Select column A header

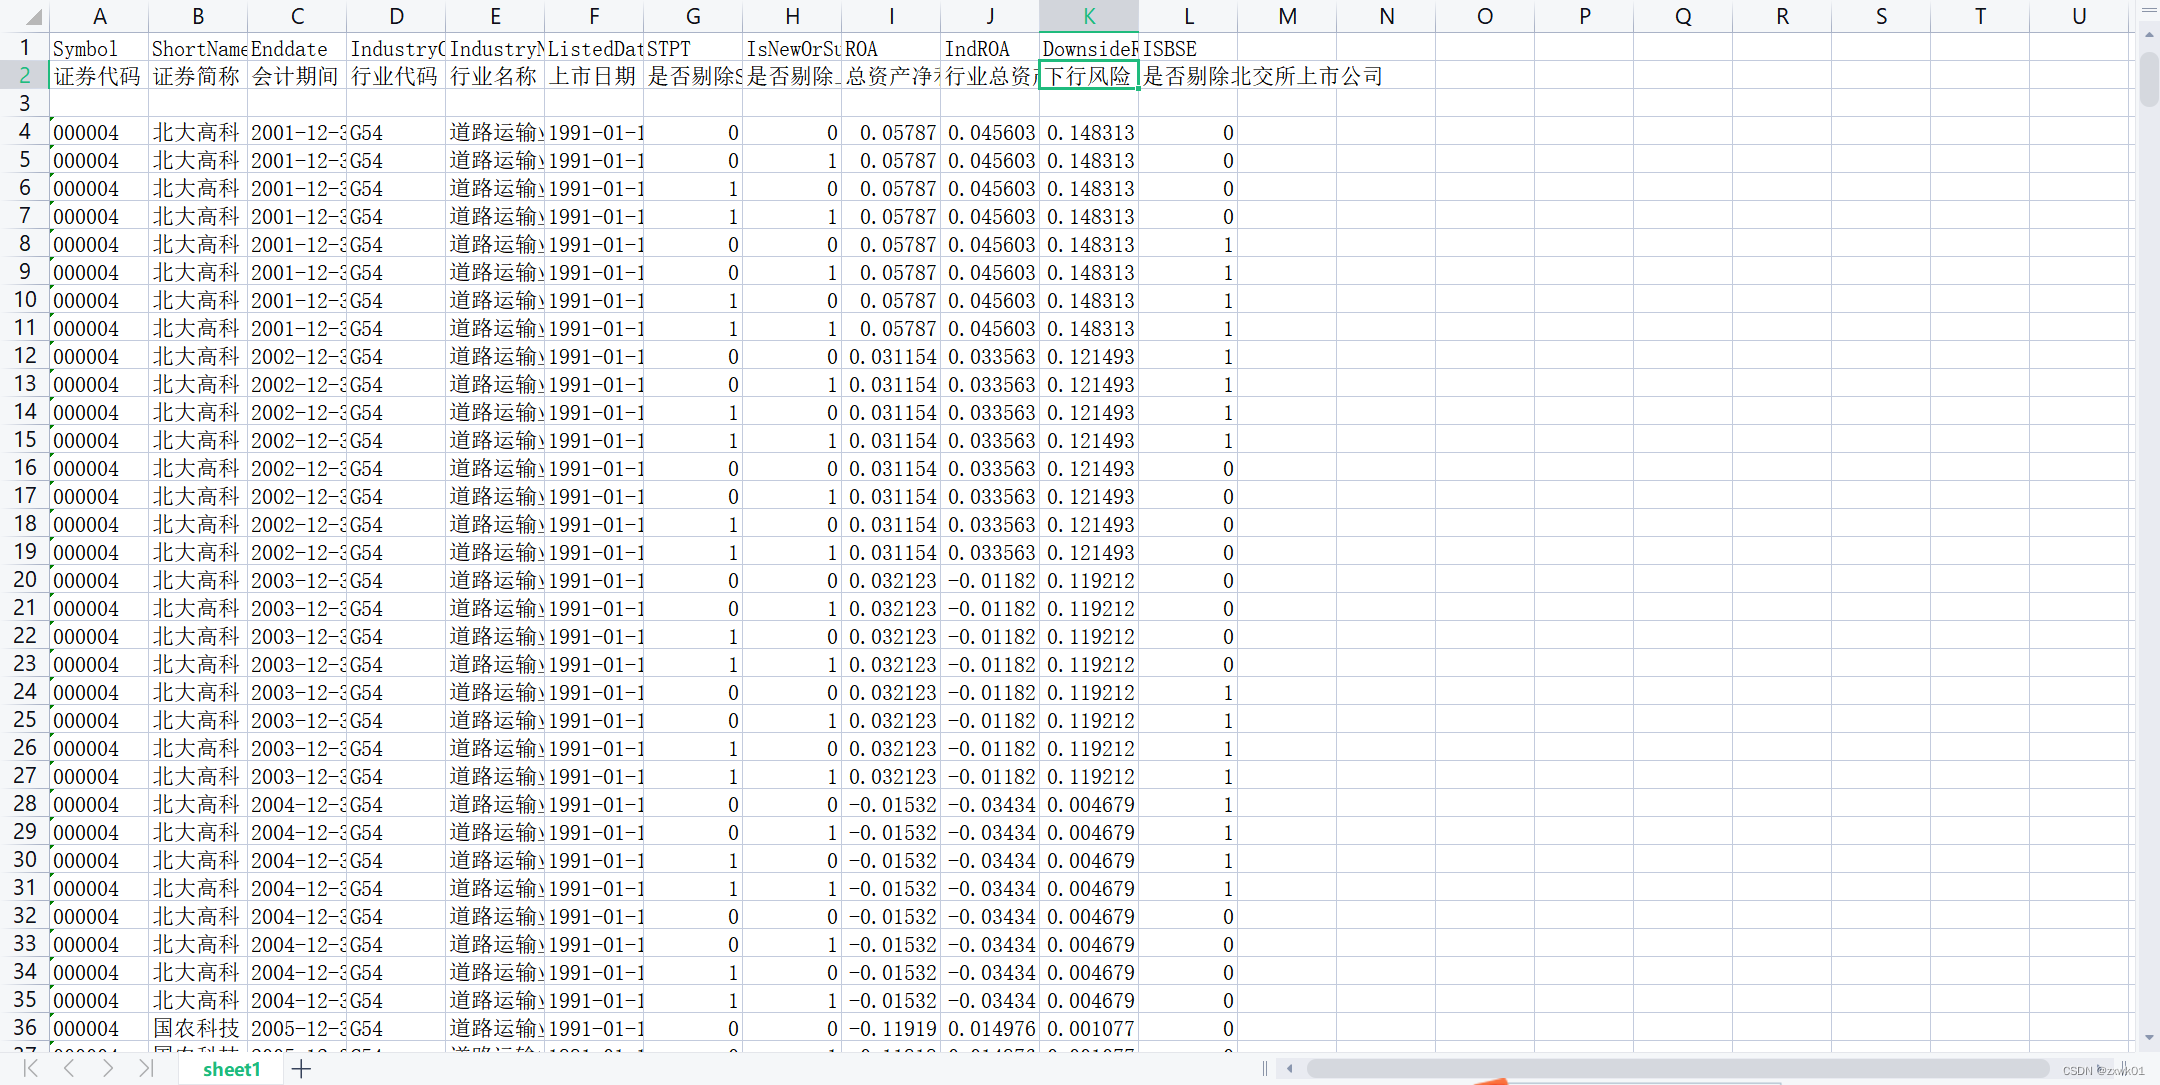pos(99,16)
